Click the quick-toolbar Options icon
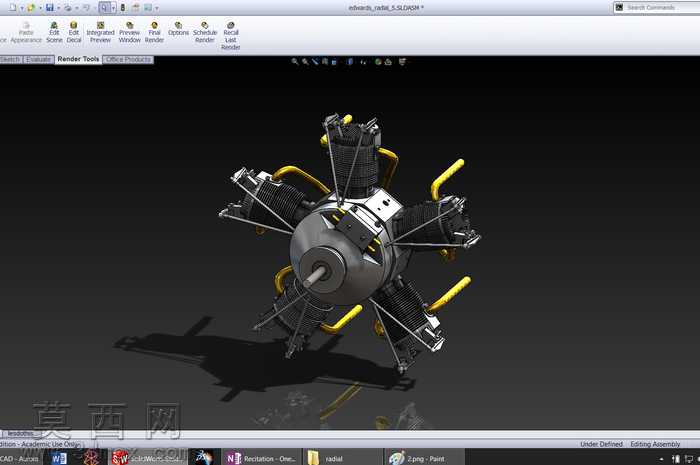The image size is (700, 465). tap(148, 8)
